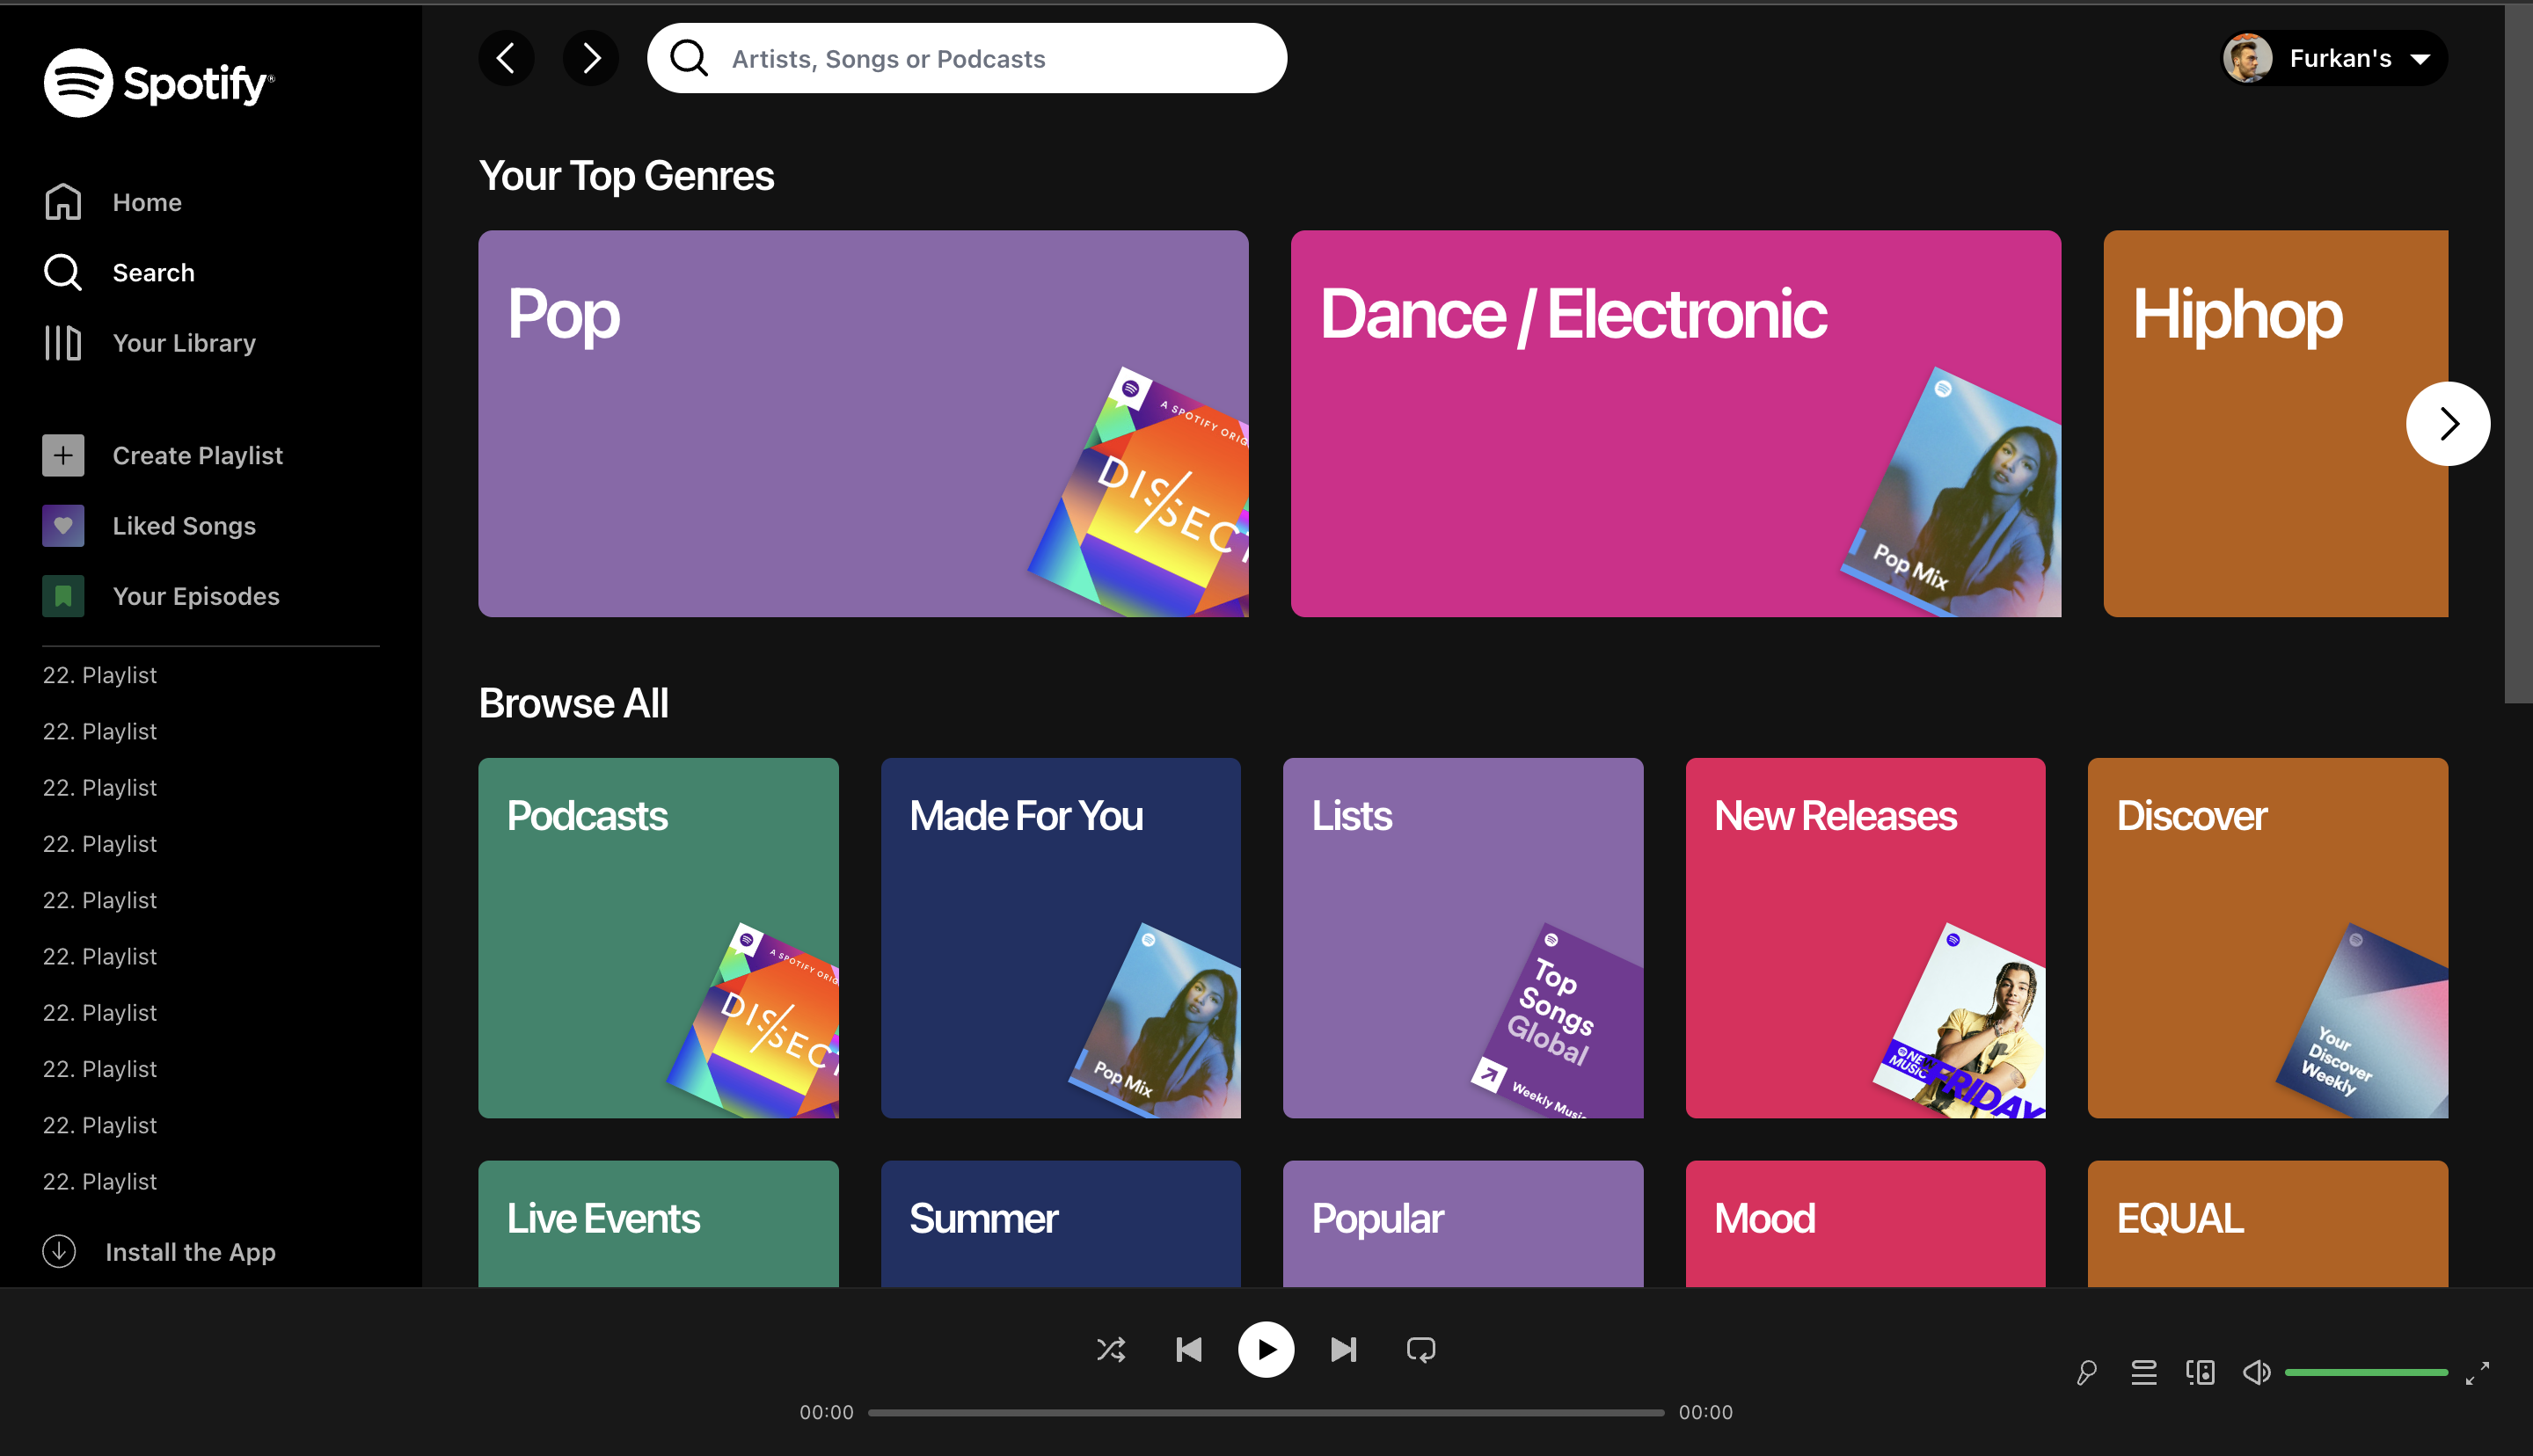Open the connect to device icon

click(x=2200, y=1372)
